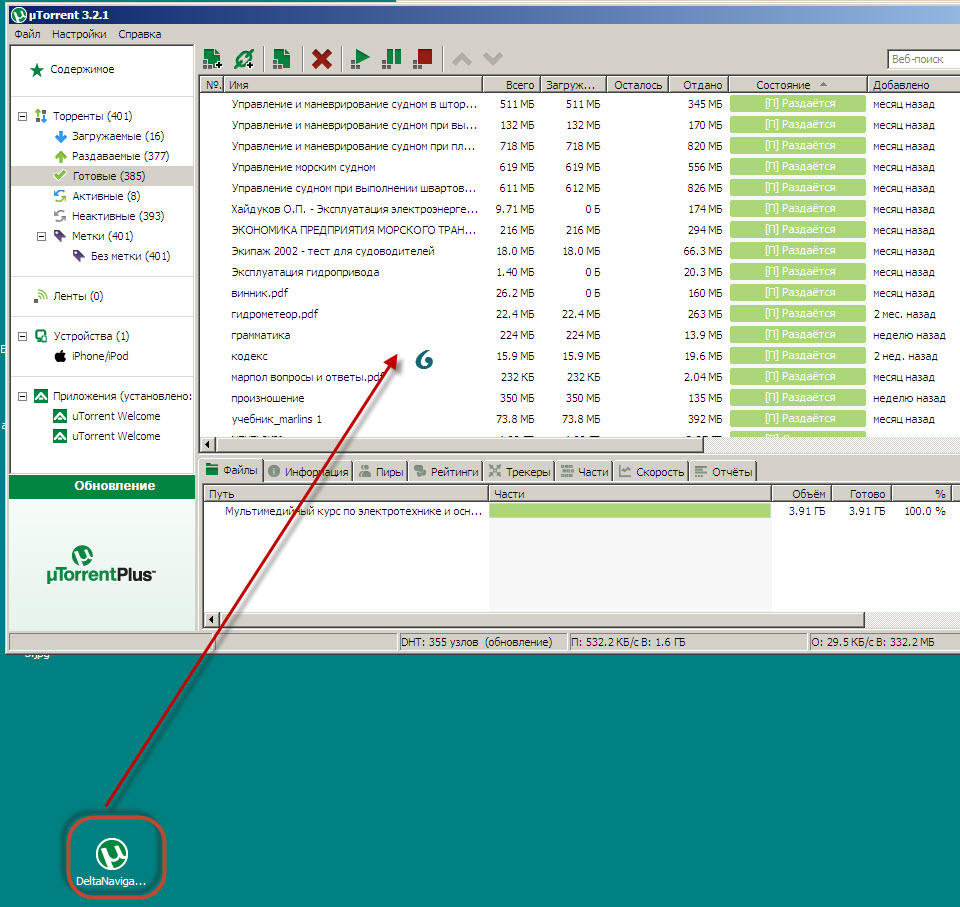
Task: Stop torrent with red square icon
Action: pyautogui.click(x=423, y=59)
